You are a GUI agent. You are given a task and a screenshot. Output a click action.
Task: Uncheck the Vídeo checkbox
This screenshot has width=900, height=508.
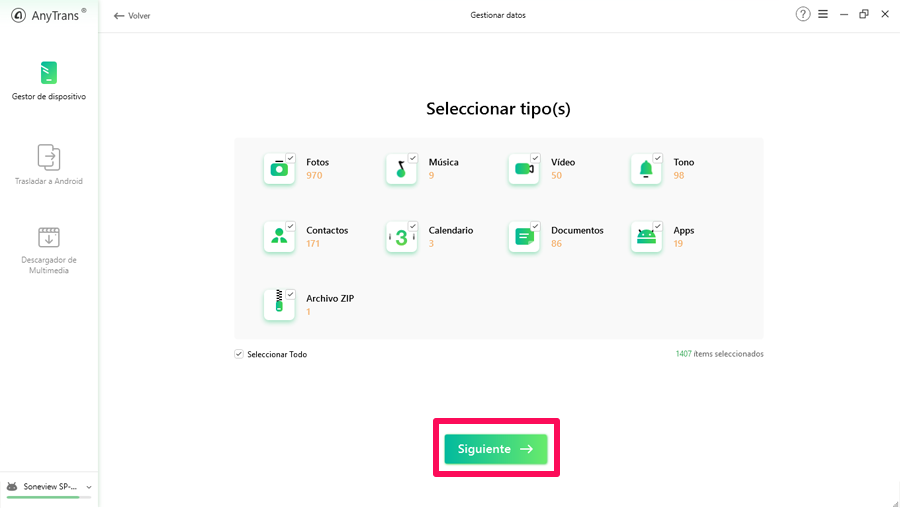[535, 158]
